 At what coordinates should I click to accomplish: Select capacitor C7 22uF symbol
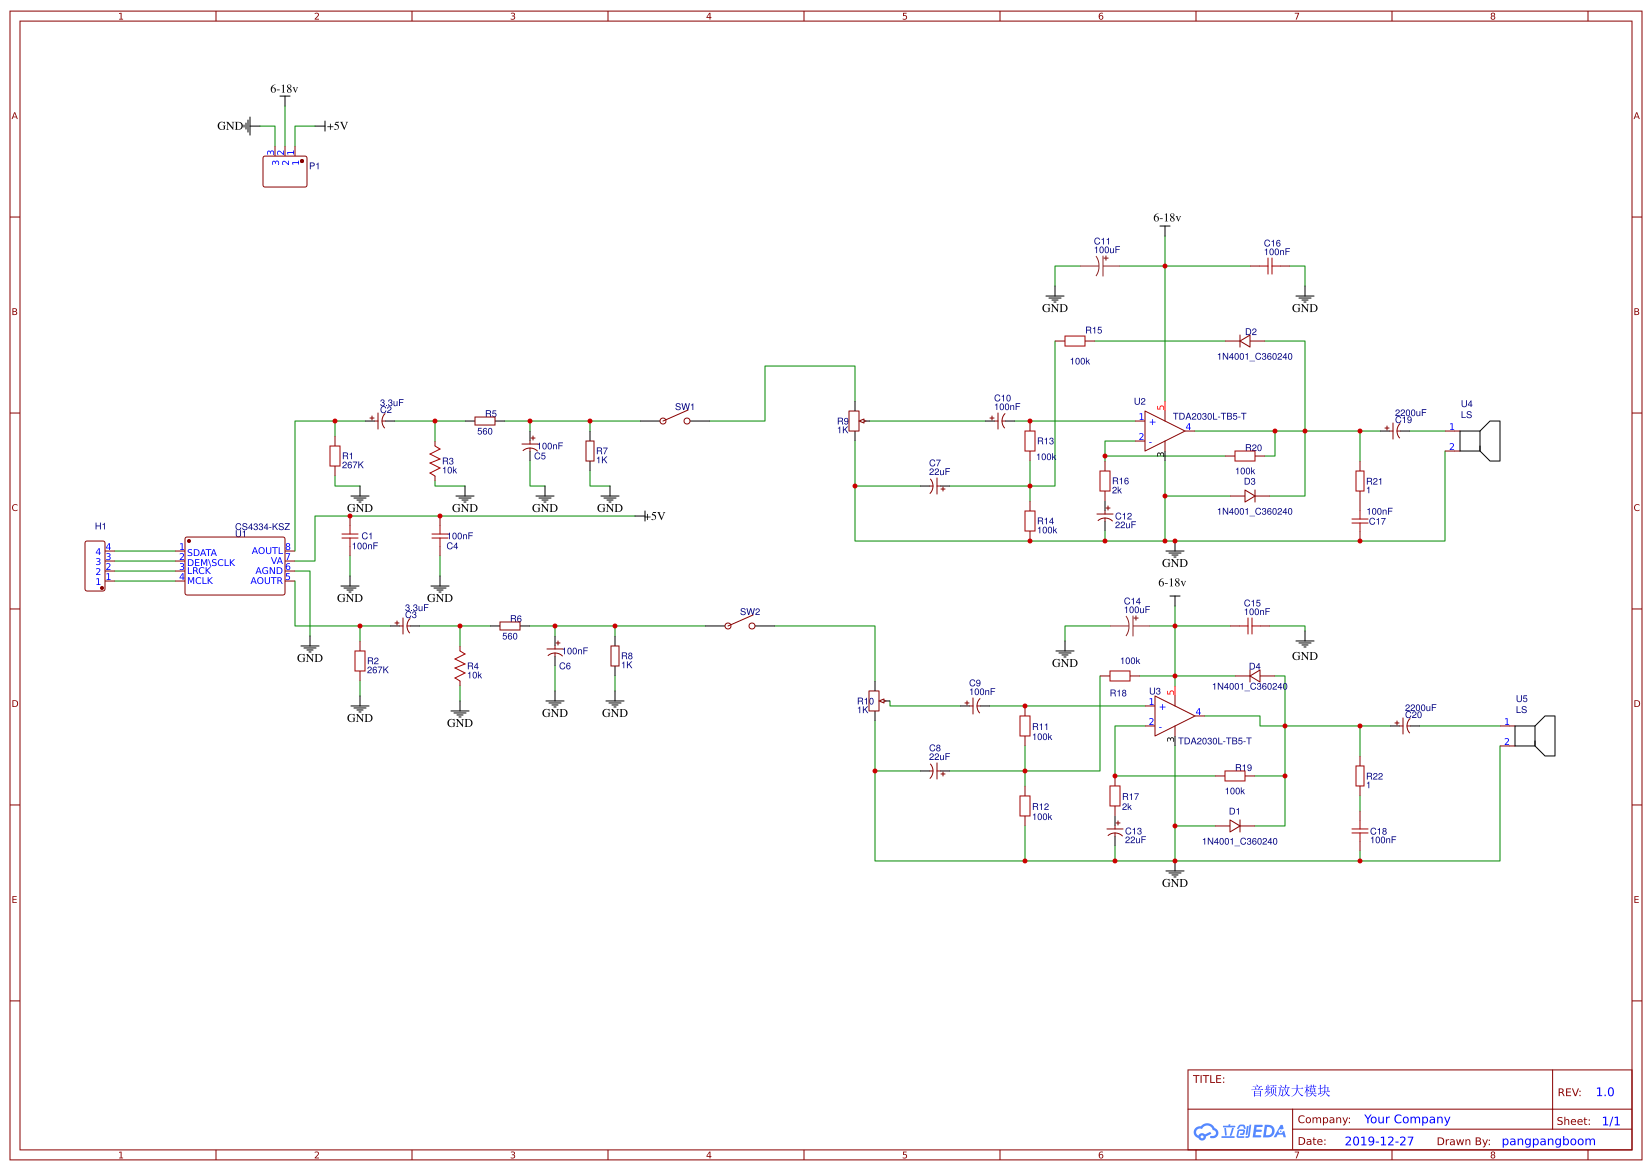click(x=935, y=486)
